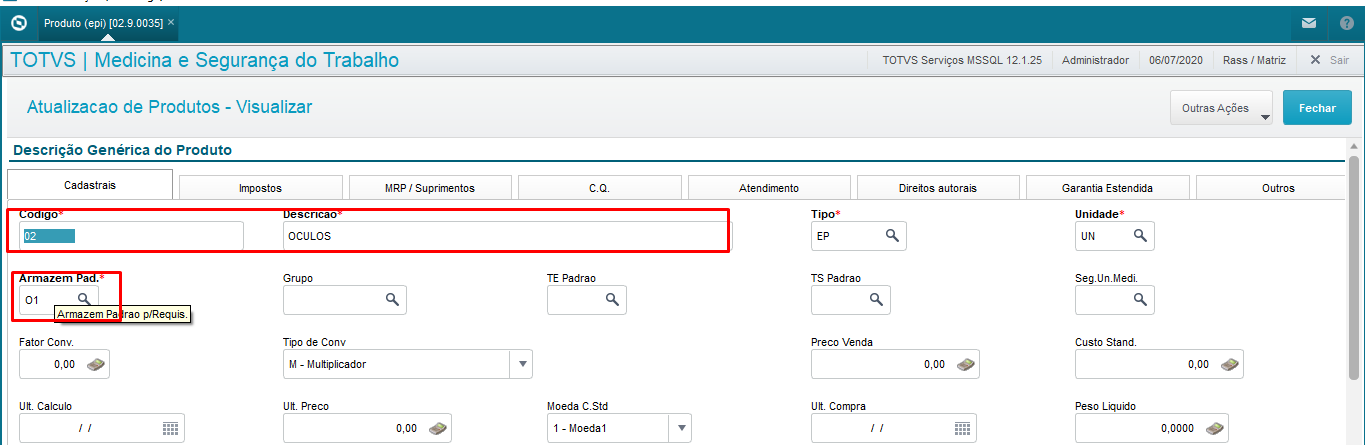Click the Codigo input field
This screenshot has height=445, width=1365.
pos(131,236)
